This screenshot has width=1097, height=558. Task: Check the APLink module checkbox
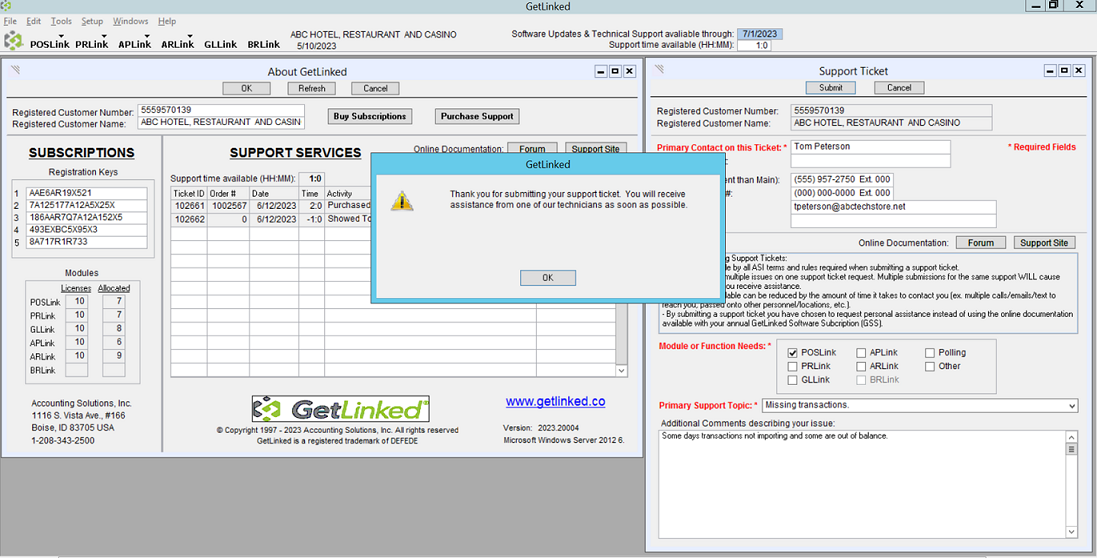(x=861, y=352)
